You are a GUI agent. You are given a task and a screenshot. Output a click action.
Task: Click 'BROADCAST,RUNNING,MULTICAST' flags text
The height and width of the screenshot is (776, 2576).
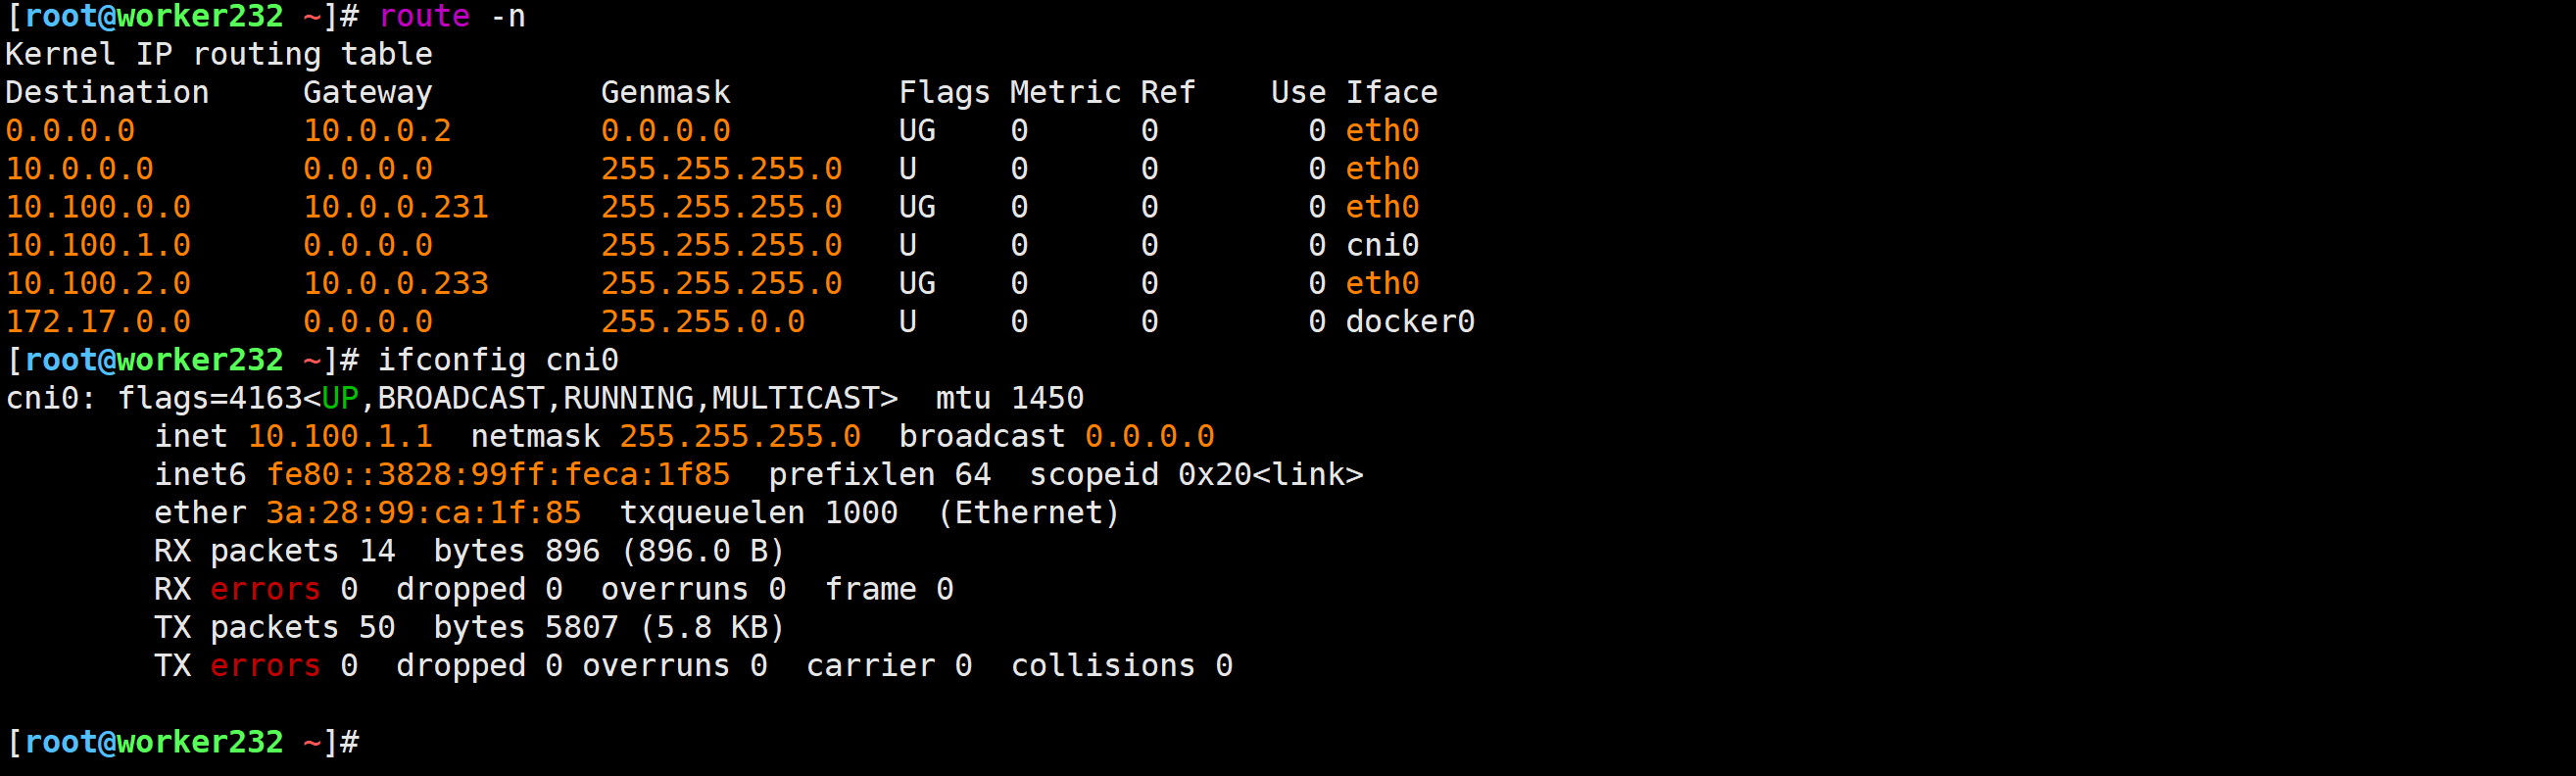coord(628,398)
